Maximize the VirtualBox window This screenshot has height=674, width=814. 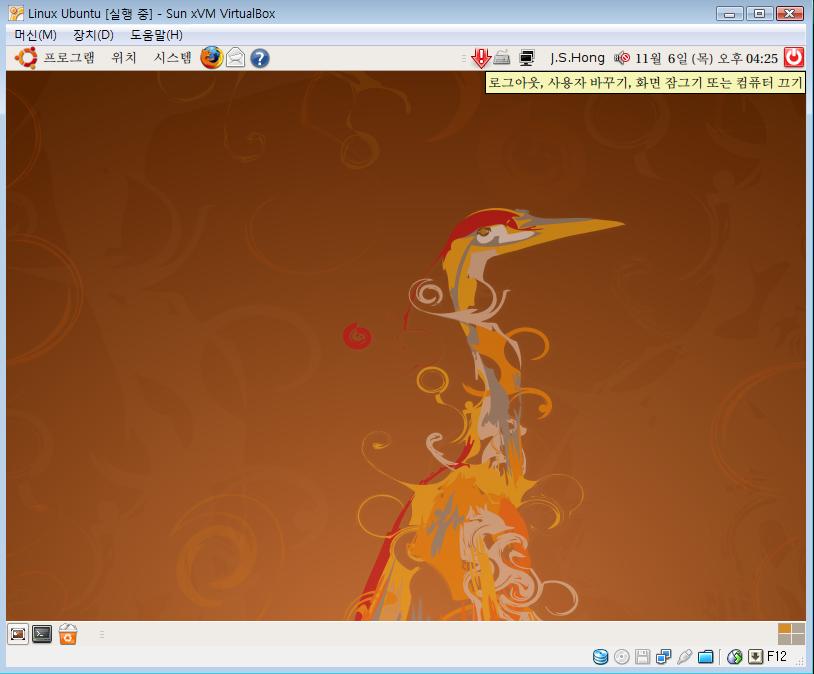click(x=759, y=14)
